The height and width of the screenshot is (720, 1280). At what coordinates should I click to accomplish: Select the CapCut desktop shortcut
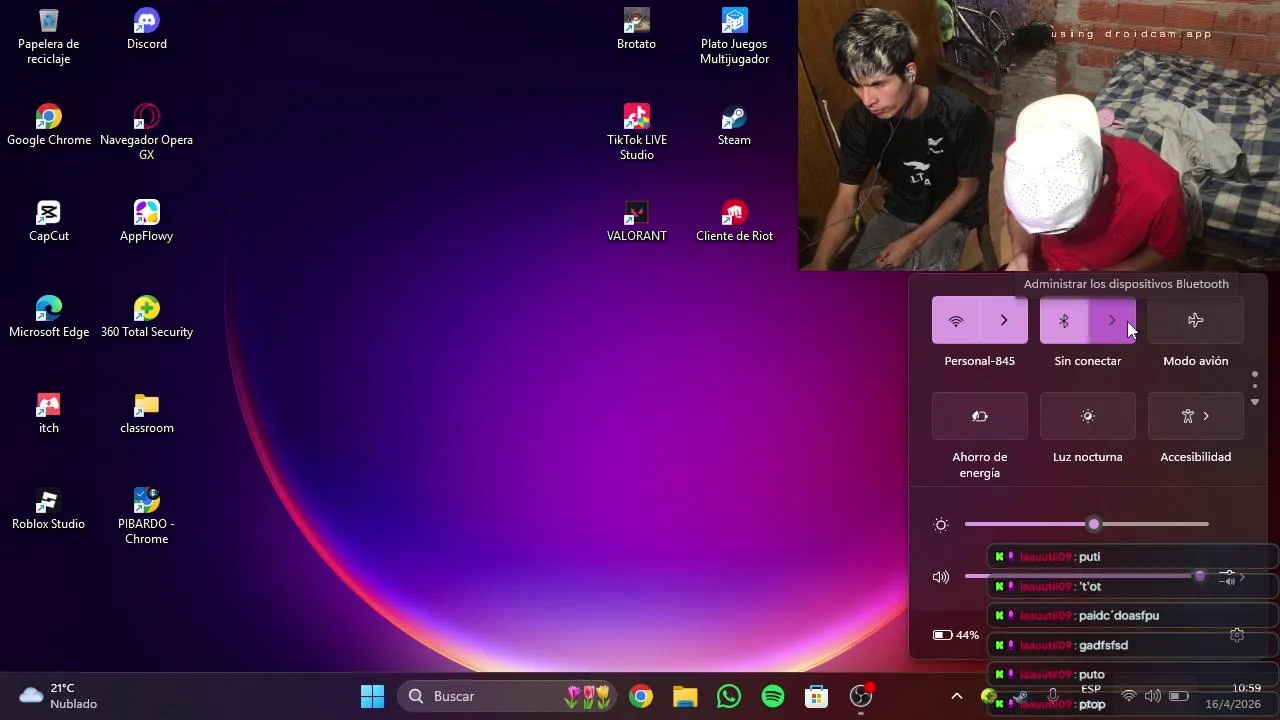point(48,221)
